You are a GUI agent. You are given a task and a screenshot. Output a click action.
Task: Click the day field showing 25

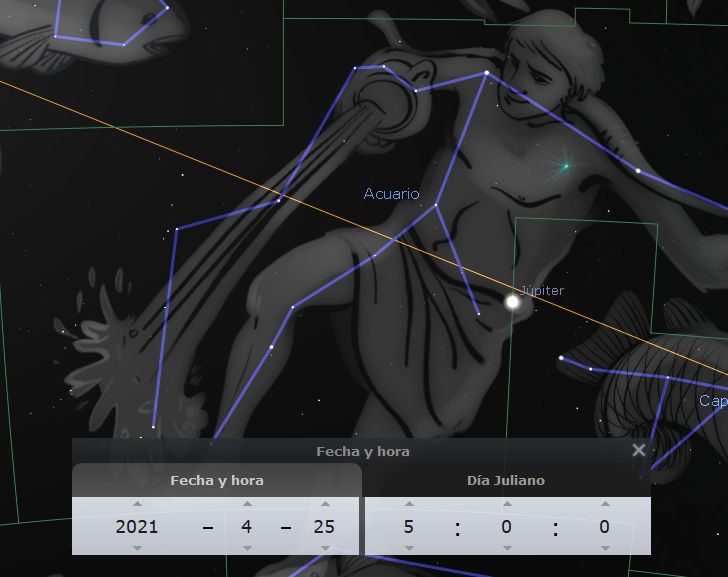click(x=323, y=526)
